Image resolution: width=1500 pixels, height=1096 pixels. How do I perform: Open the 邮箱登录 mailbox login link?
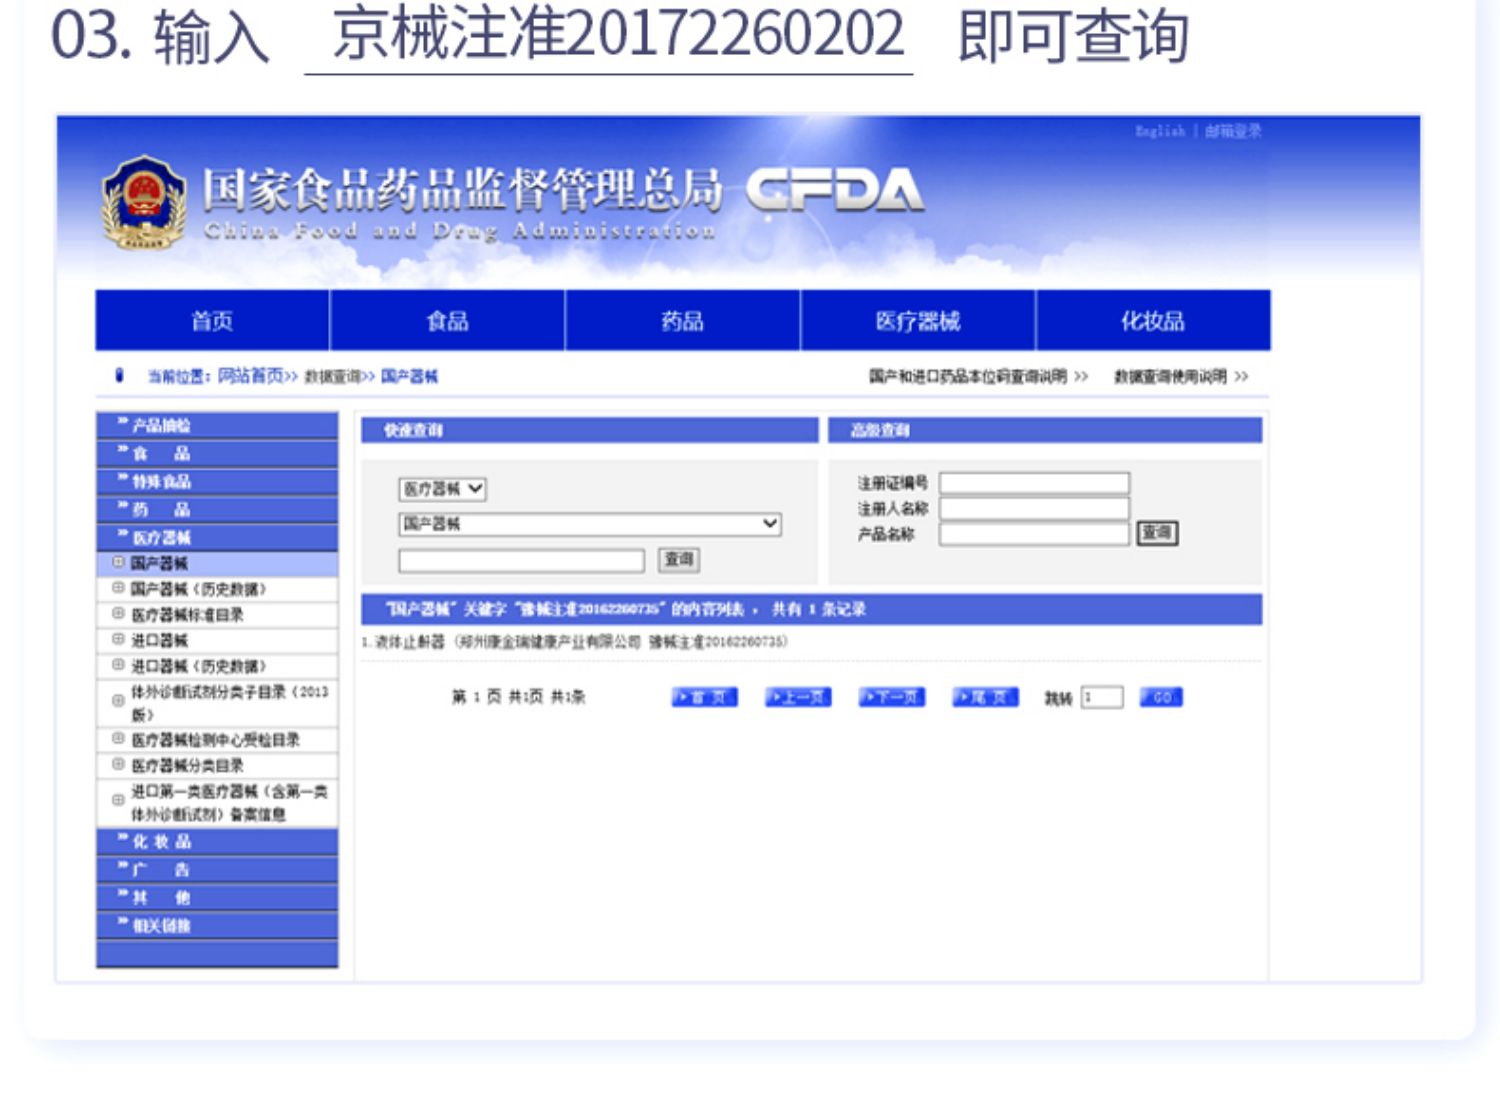[1233, 131]
